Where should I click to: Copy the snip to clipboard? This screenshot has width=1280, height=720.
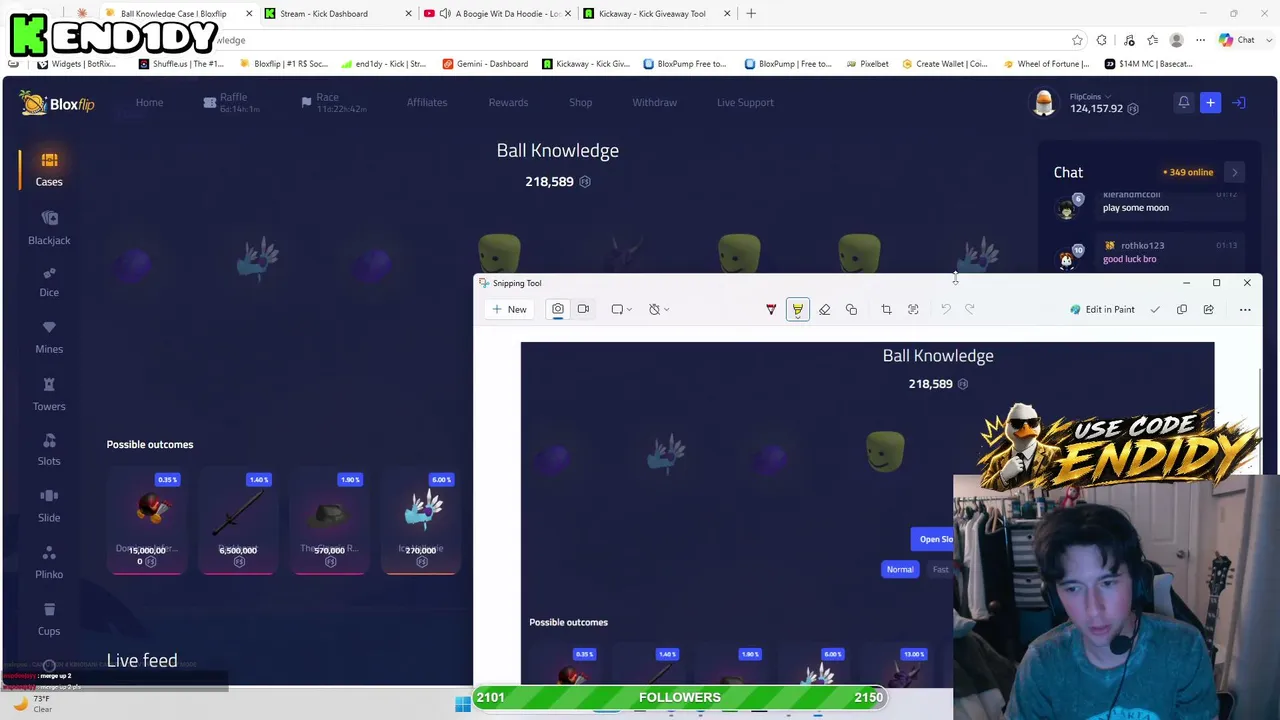[1182, 310]
